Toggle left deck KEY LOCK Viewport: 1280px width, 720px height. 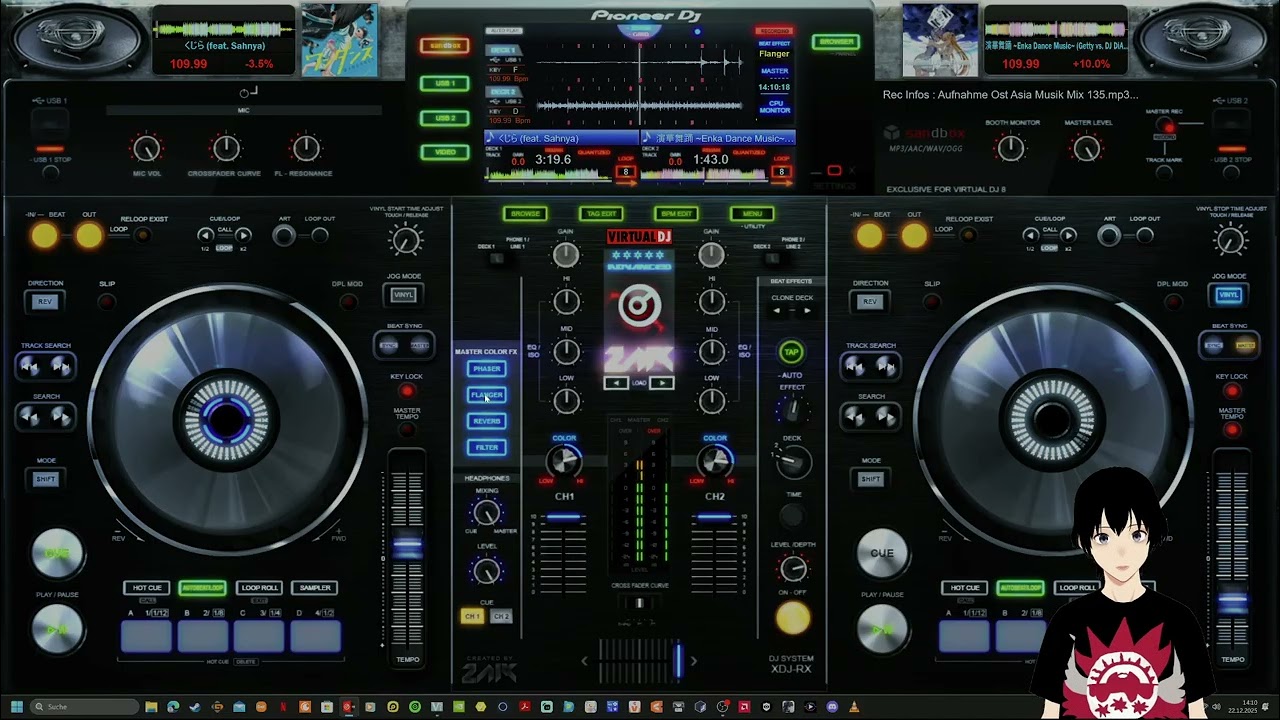[x=407, y=391]
